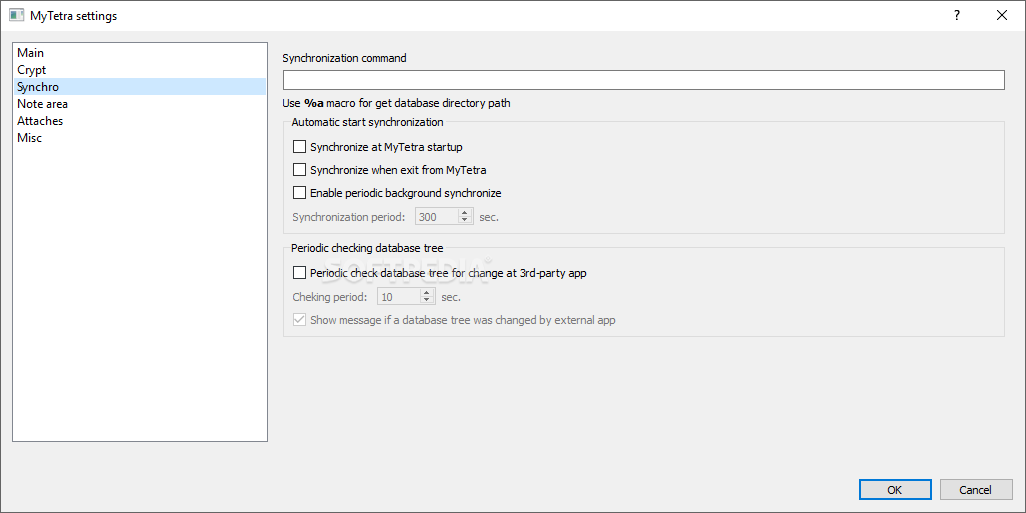Confirm settings with the OK button
The height and width of the screenshot is (513, 1026).
tap(895, 489)
